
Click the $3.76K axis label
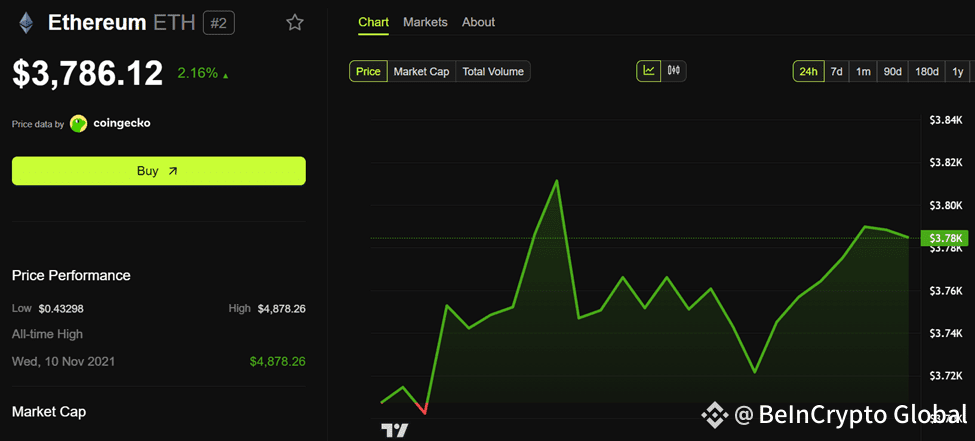pos(945,291)
